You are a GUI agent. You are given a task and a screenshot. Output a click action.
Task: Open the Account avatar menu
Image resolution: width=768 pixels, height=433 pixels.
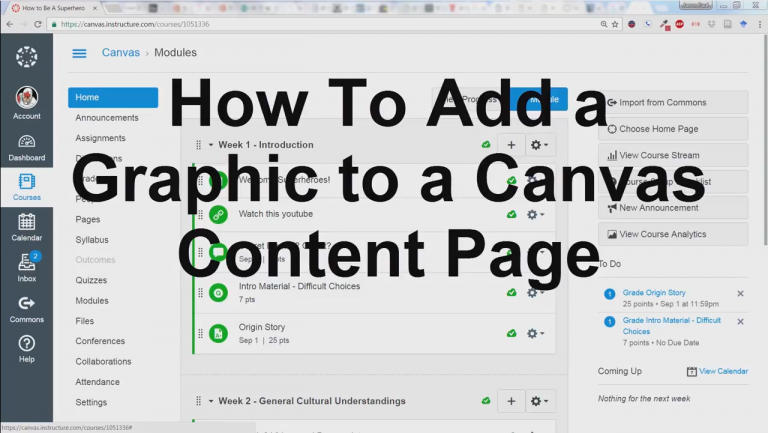(26, 103)
